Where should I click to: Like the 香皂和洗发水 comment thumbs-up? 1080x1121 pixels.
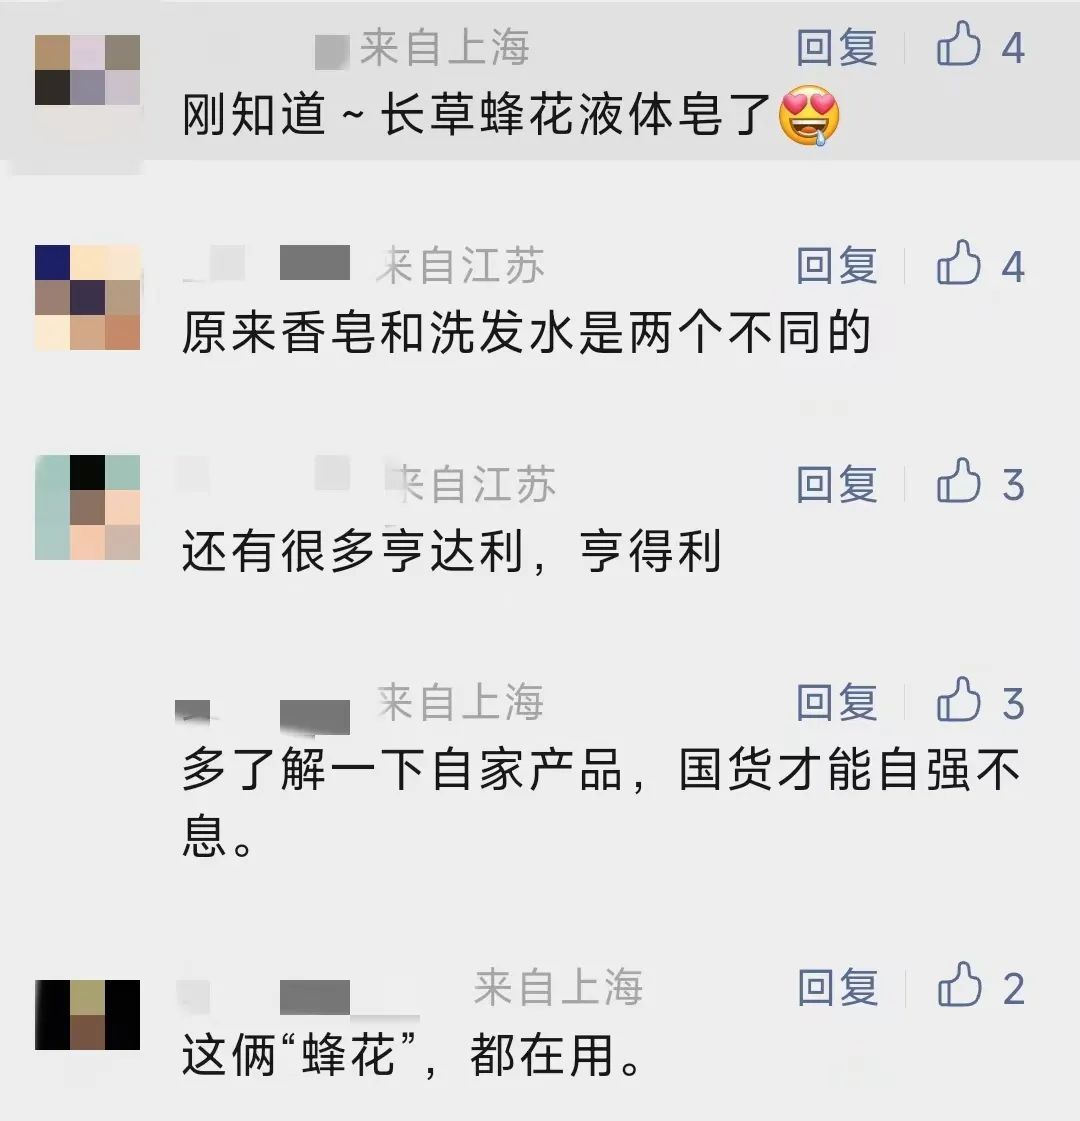(958, 264)
